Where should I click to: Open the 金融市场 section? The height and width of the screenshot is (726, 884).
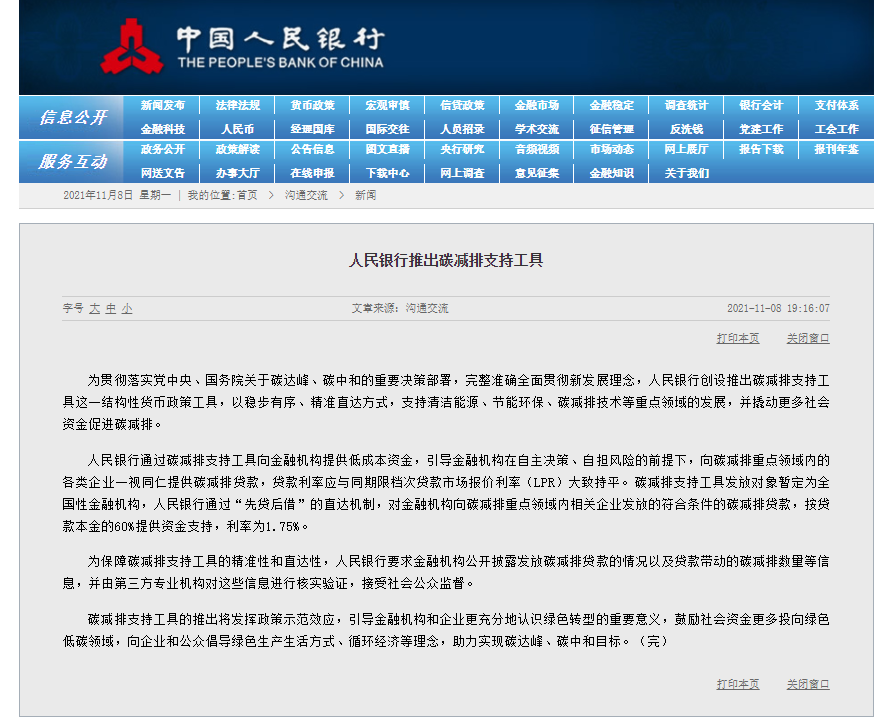tap(537, 105)
